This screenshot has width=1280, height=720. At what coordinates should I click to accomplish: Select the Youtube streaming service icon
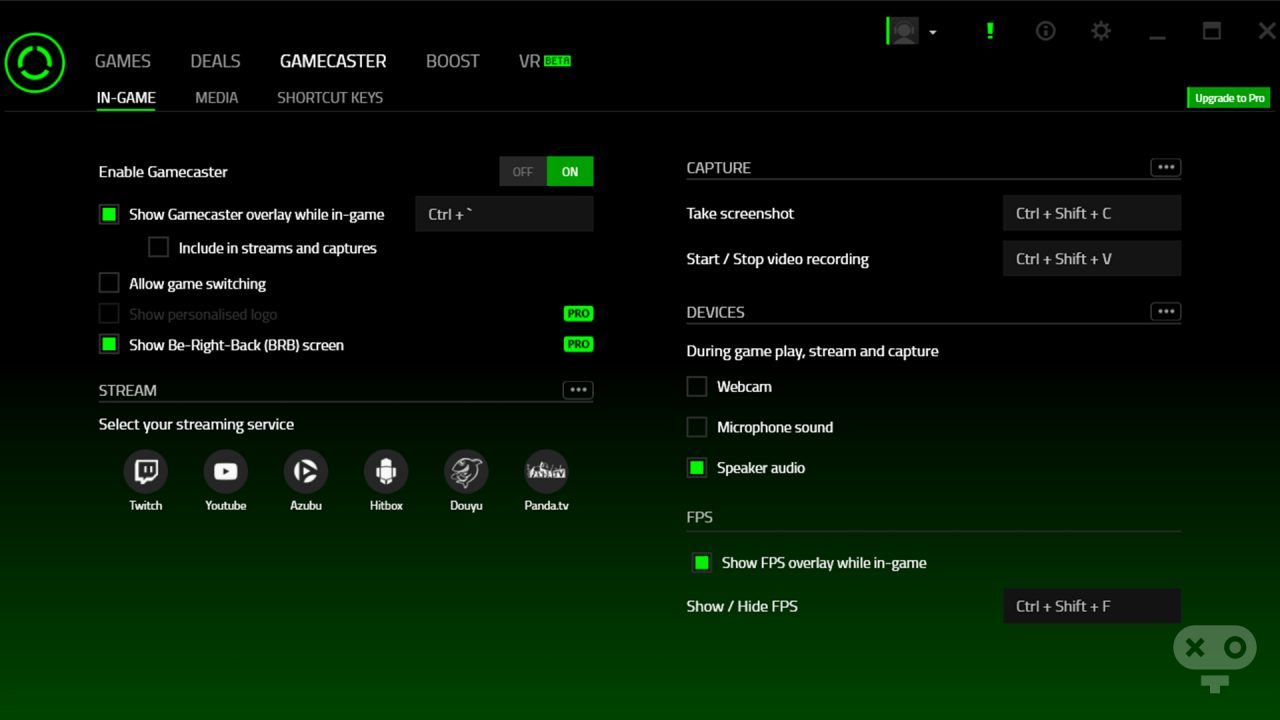[226, 471]
